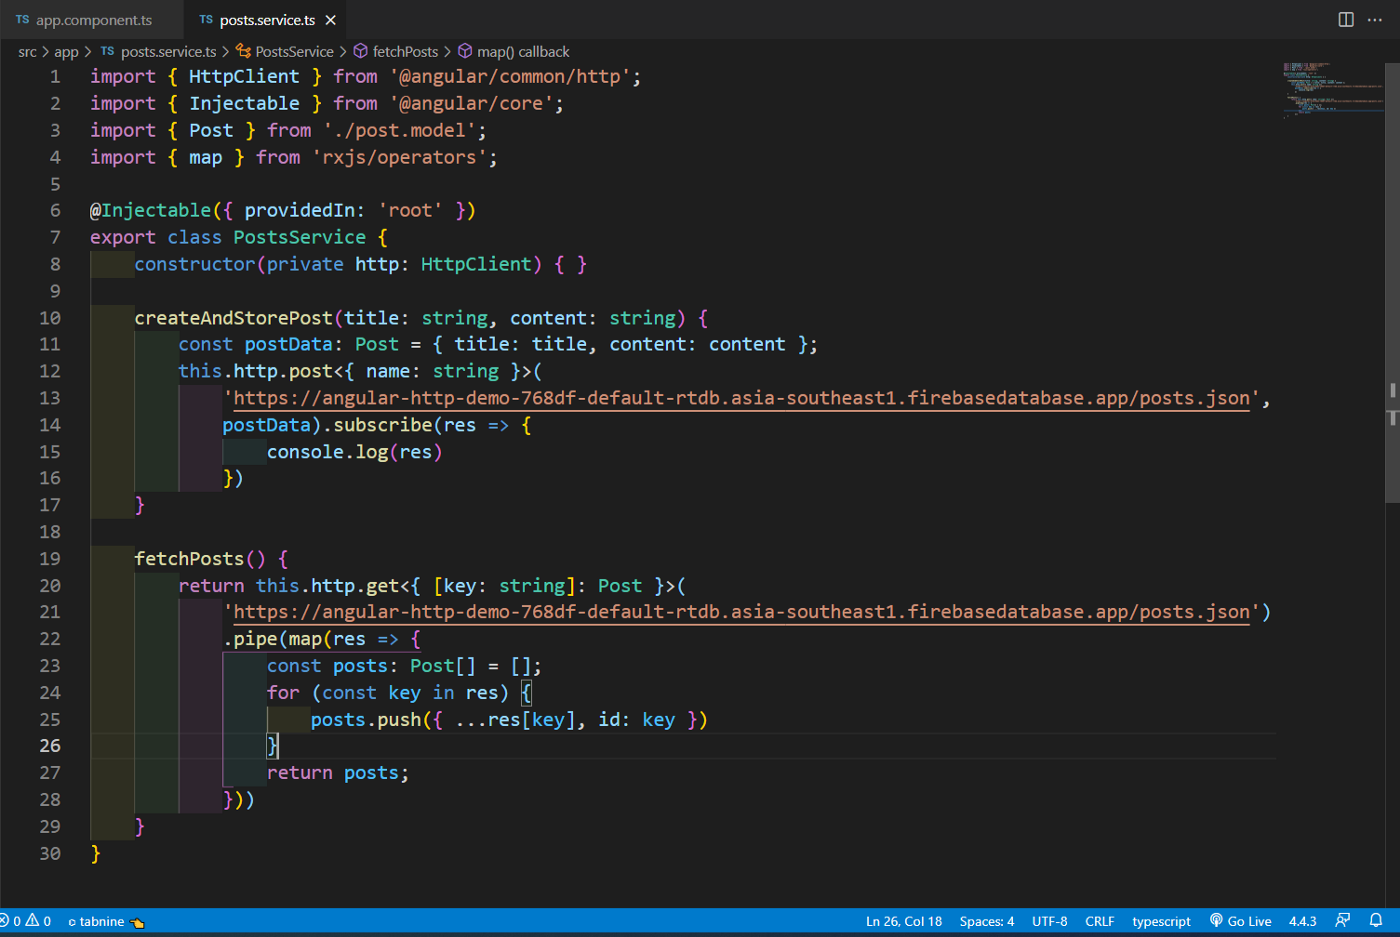Viewport: 1400px width, 937px height.
Task: Click the './post.model' import path
Action: pyautogui.click(x=399, y=130)
